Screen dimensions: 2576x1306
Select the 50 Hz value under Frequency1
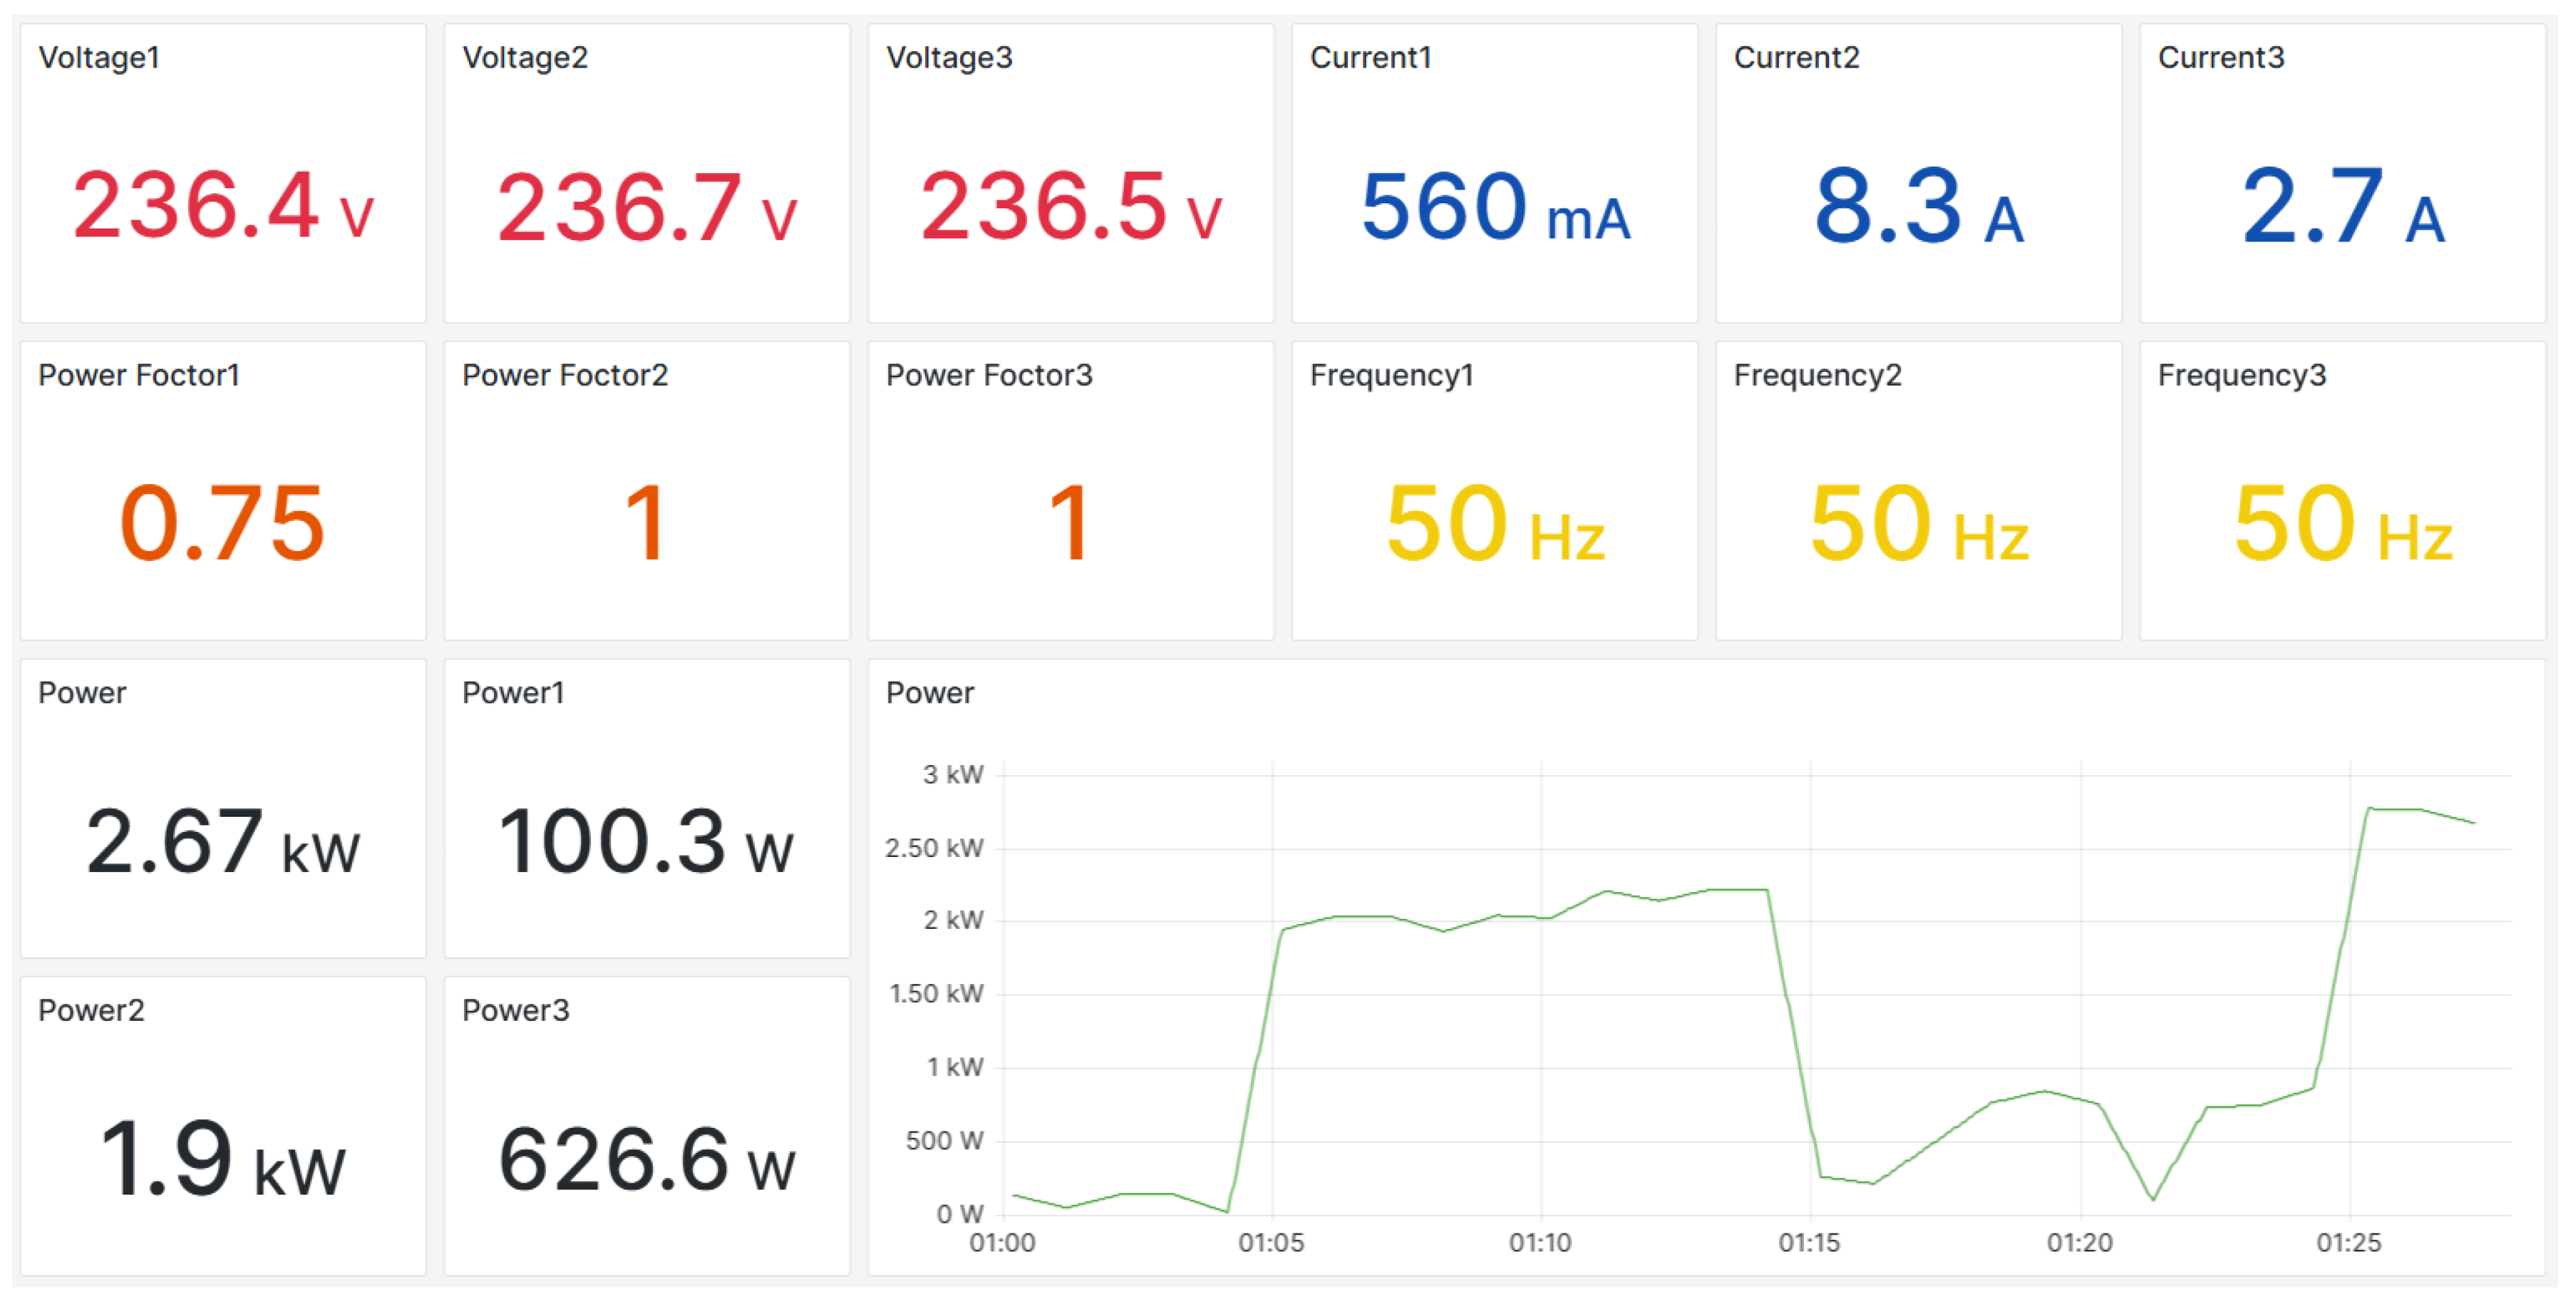(x=1495, y=522)
